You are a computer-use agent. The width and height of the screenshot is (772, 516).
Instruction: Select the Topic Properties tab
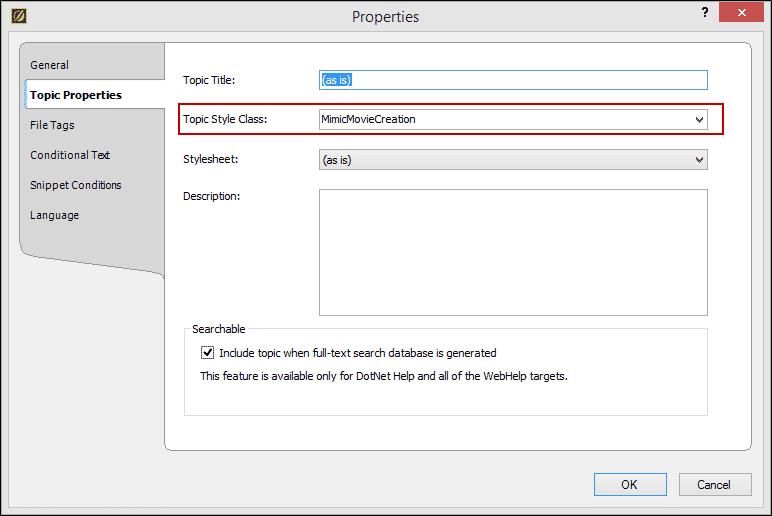(76, 95)
